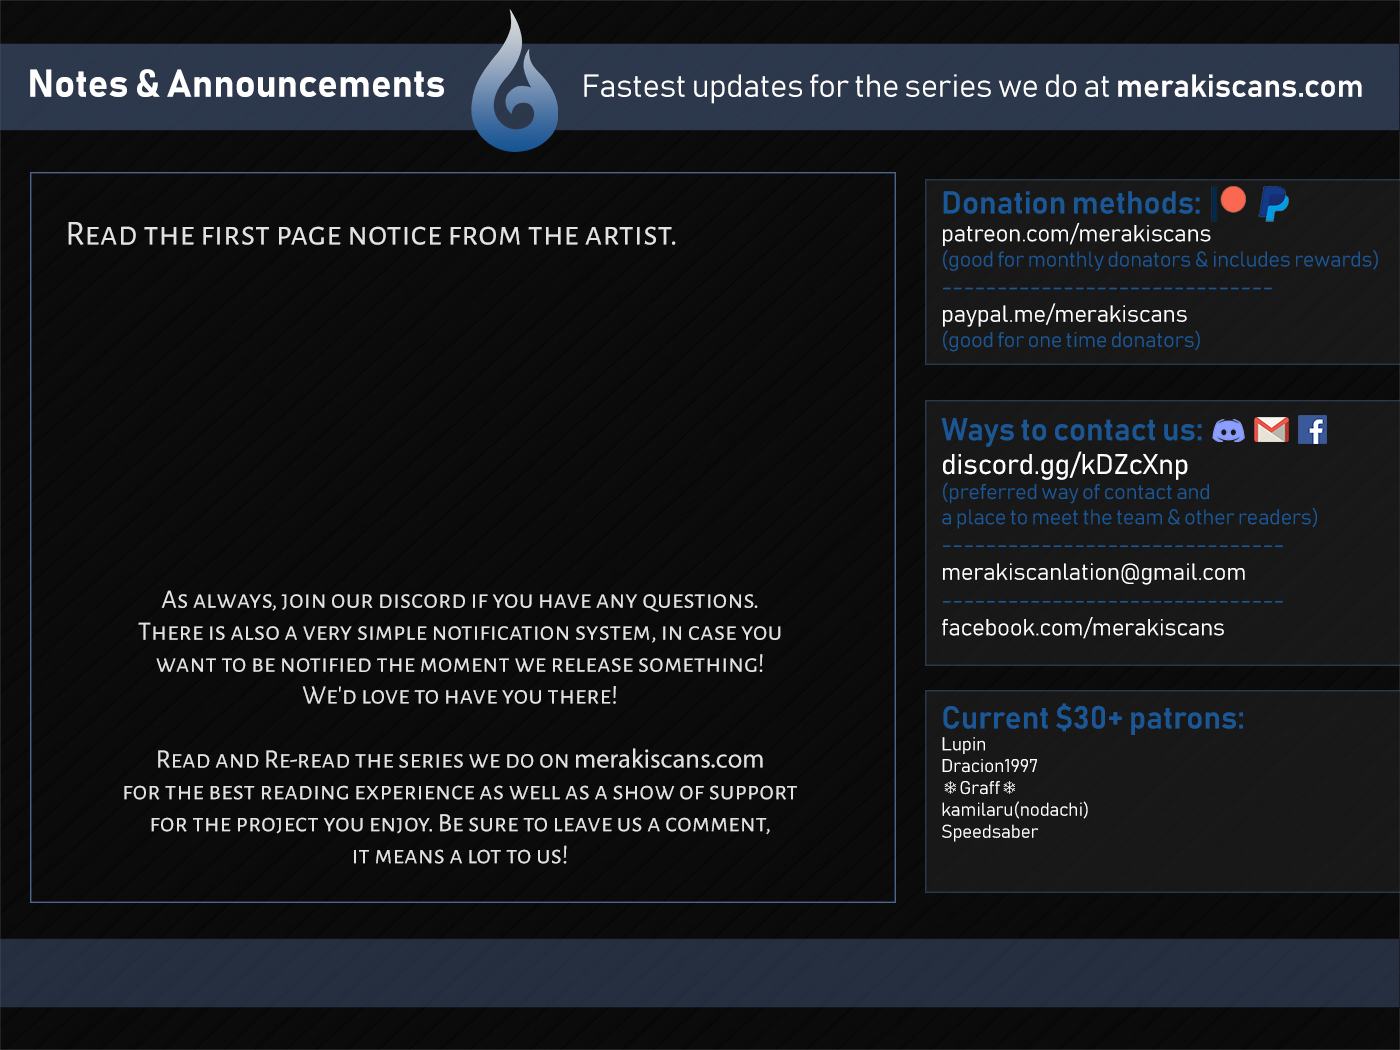Open paypal.me/merakiscans link
The image size is (1400, 1050).
point(1064,314)
